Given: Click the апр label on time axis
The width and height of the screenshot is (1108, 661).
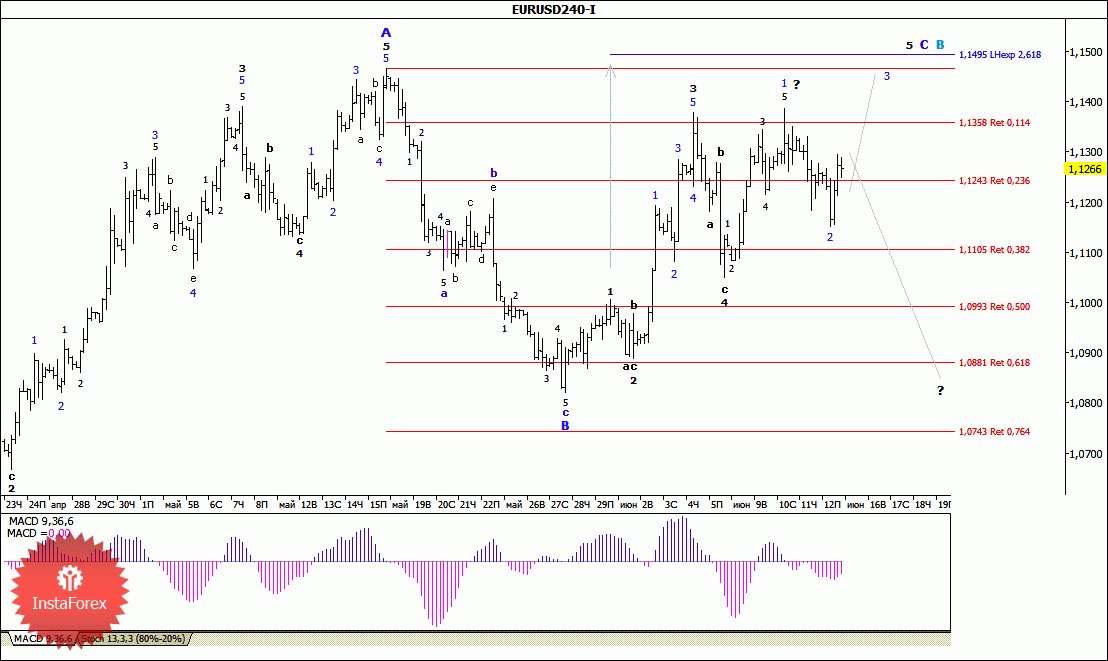Looking at the screenshot, I should [x=59, y=504].
